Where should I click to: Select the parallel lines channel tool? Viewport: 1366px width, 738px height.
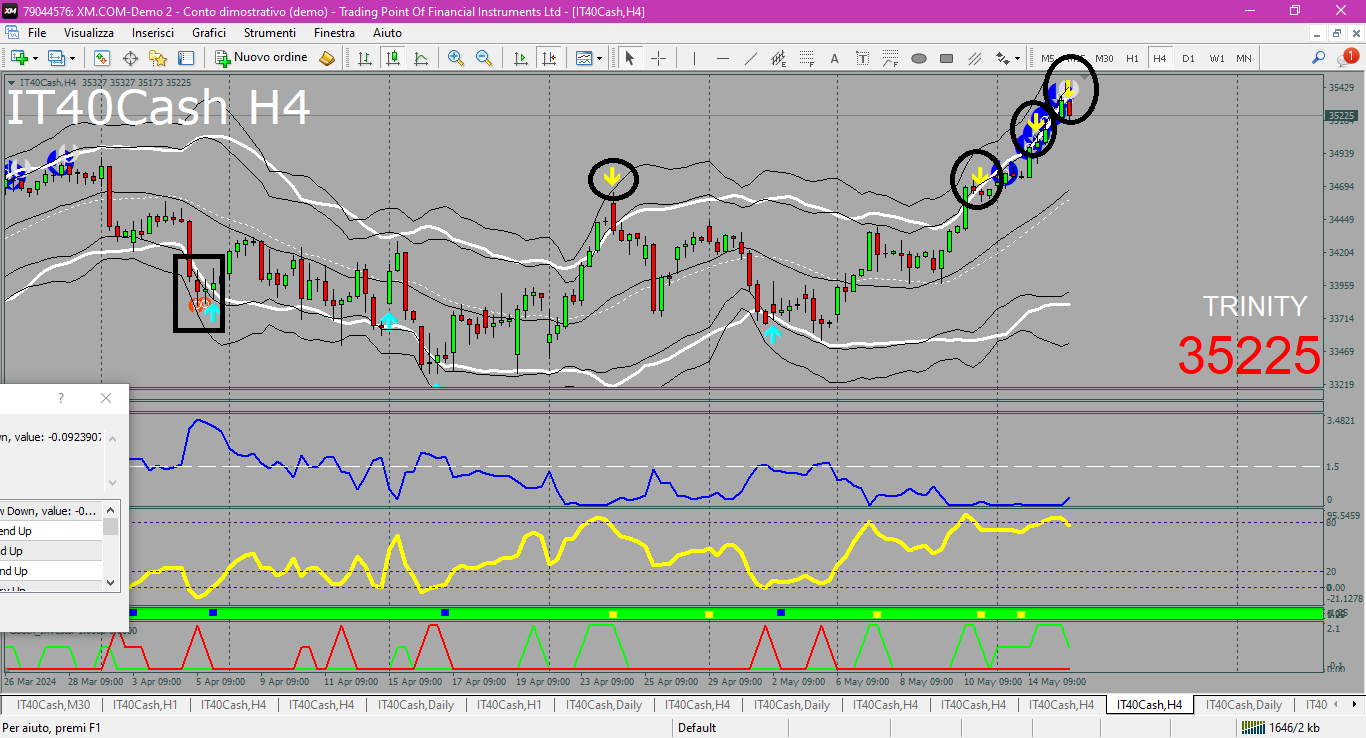tap(974, 58)
